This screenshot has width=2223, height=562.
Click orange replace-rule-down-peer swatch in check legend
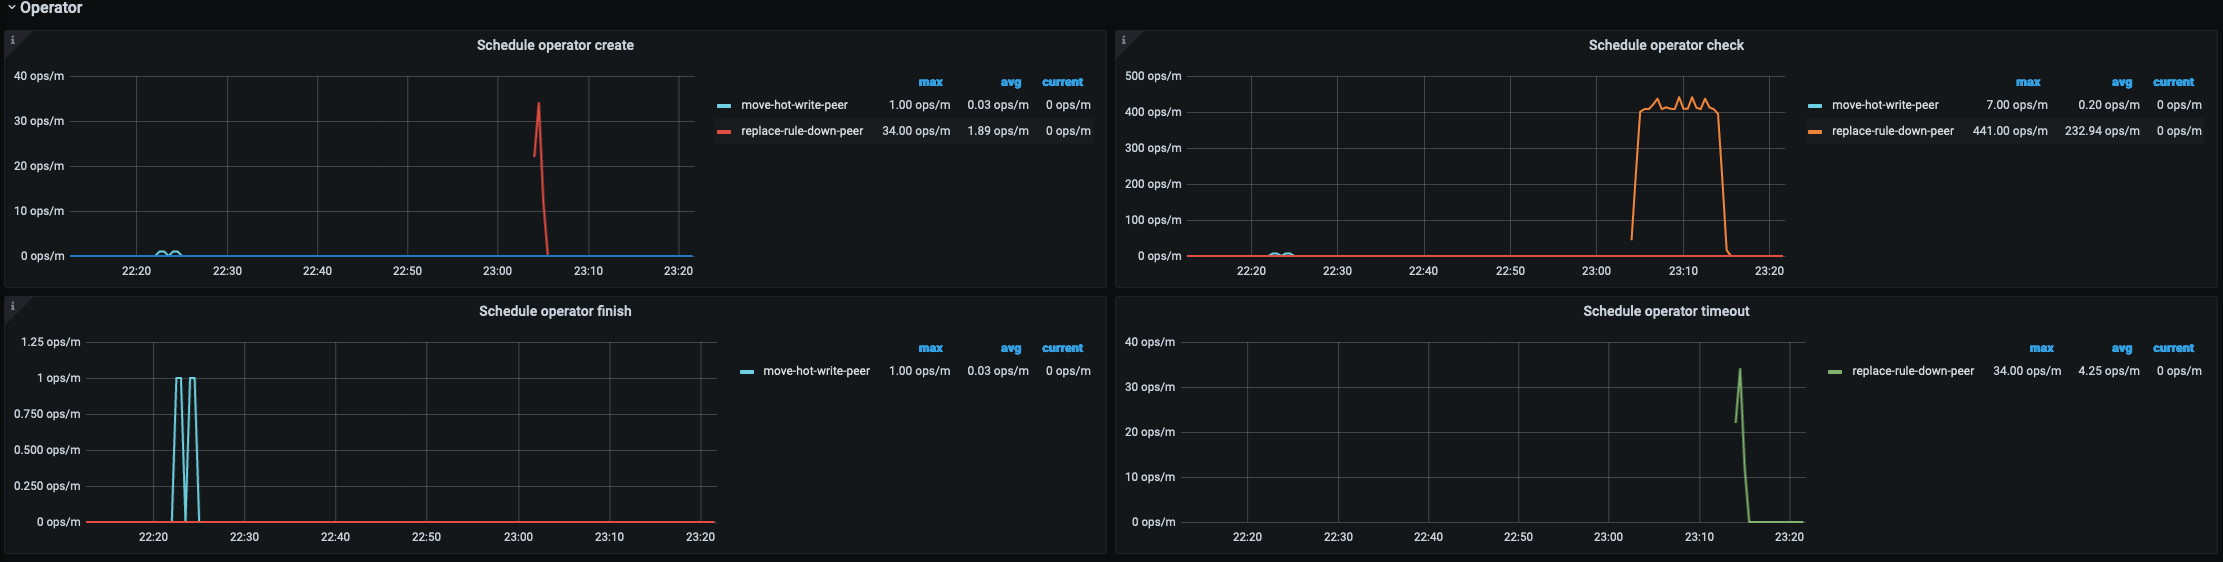point(1815,131)
